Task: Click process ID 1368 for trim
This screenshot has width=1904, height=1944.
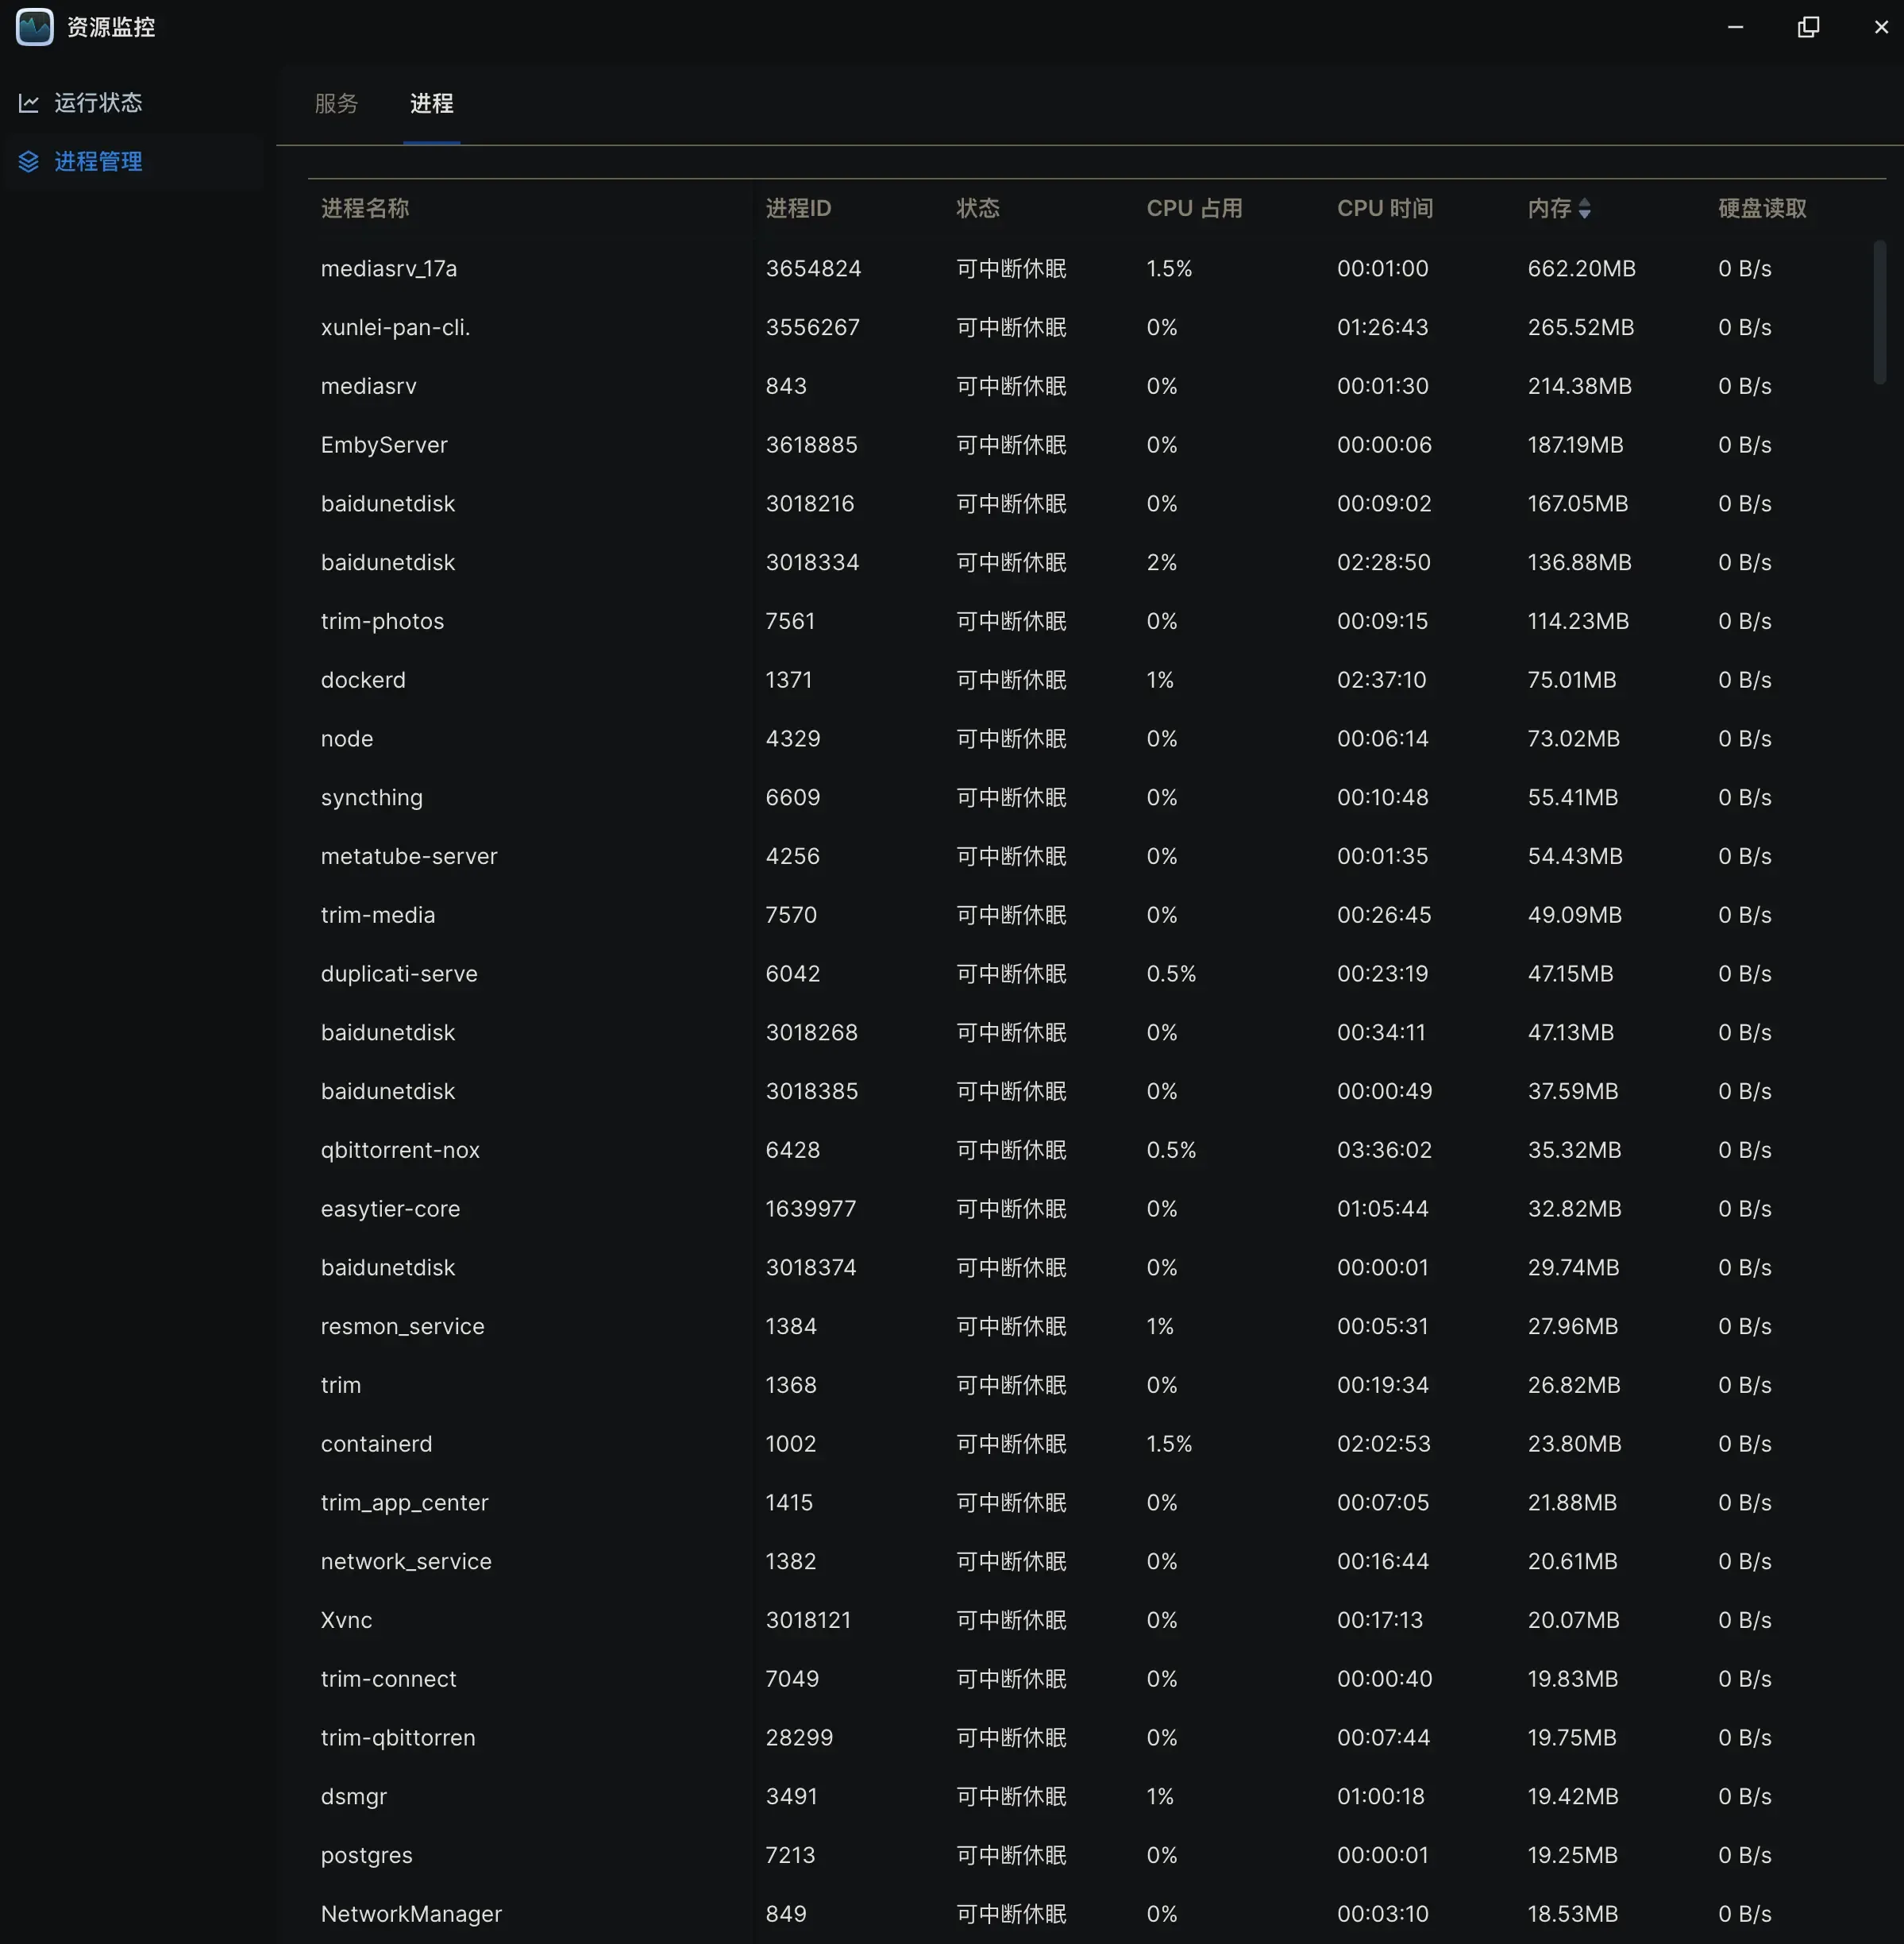Action: pyautogui.click(x=791, y=1385)
